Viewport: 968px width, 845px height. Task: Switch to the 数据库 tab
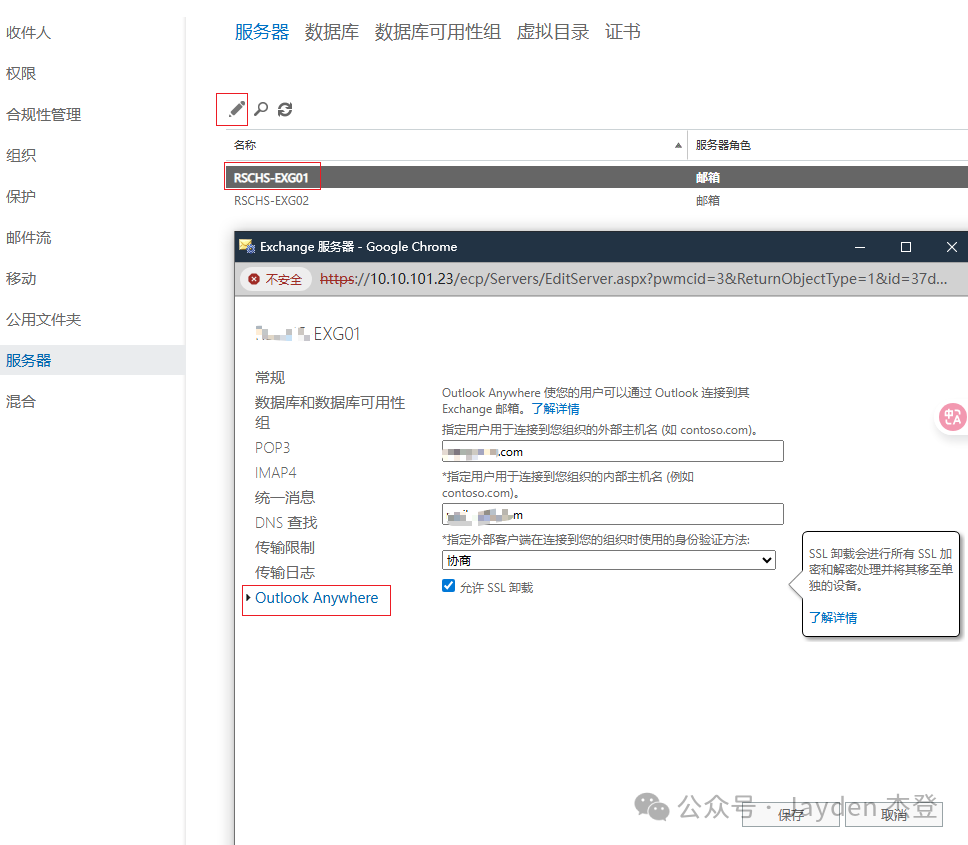click(332, 32)
